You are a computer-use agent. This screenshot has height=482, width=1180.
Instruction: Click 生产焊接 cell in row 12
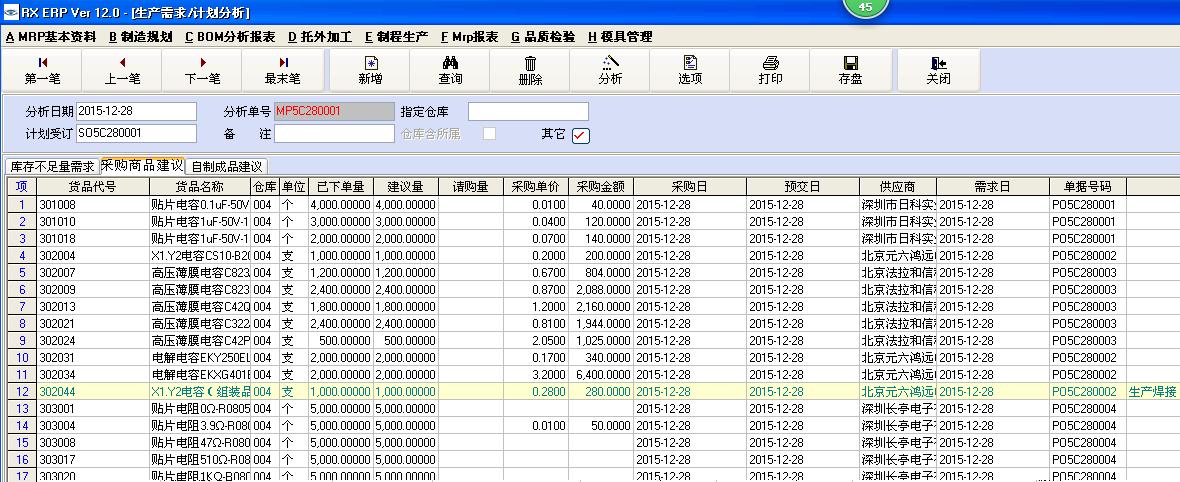(x=1152, y=392)
